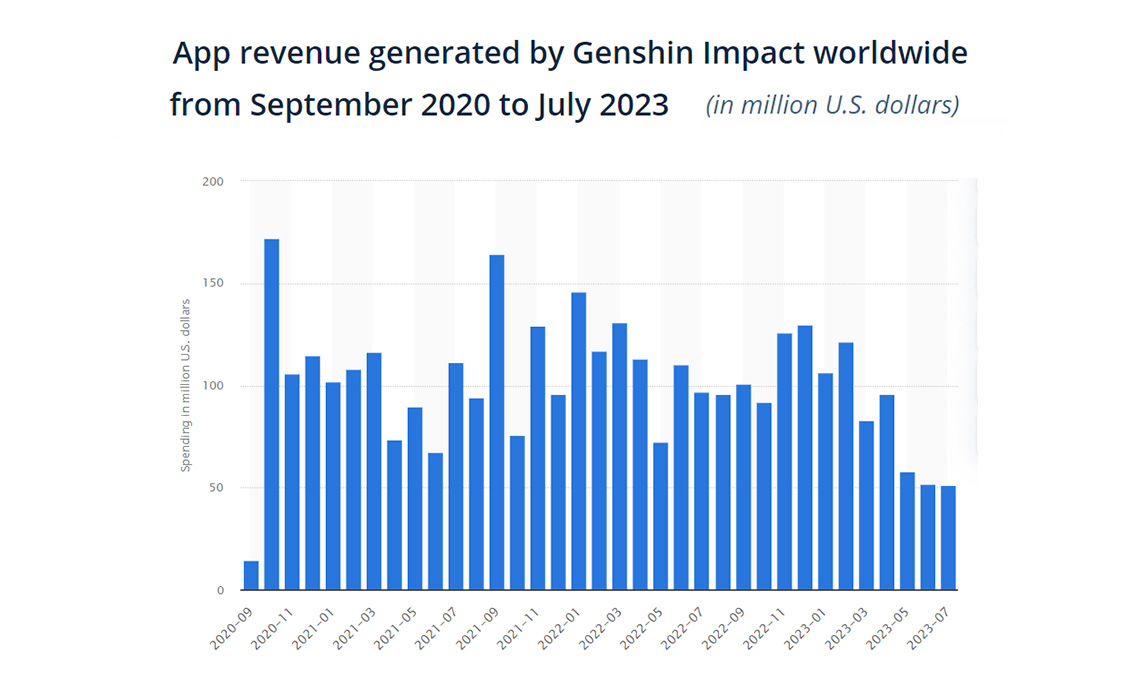Viewport: 1140px width, 700px height.
Task: Select the bar for 2020-11
Action: click(x=292, y=482)
